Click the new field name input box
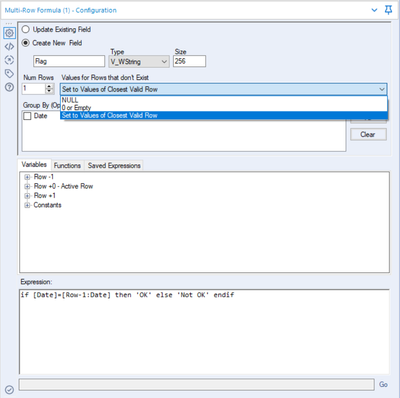This screenshot has height=398, width=400. [69, 61]
